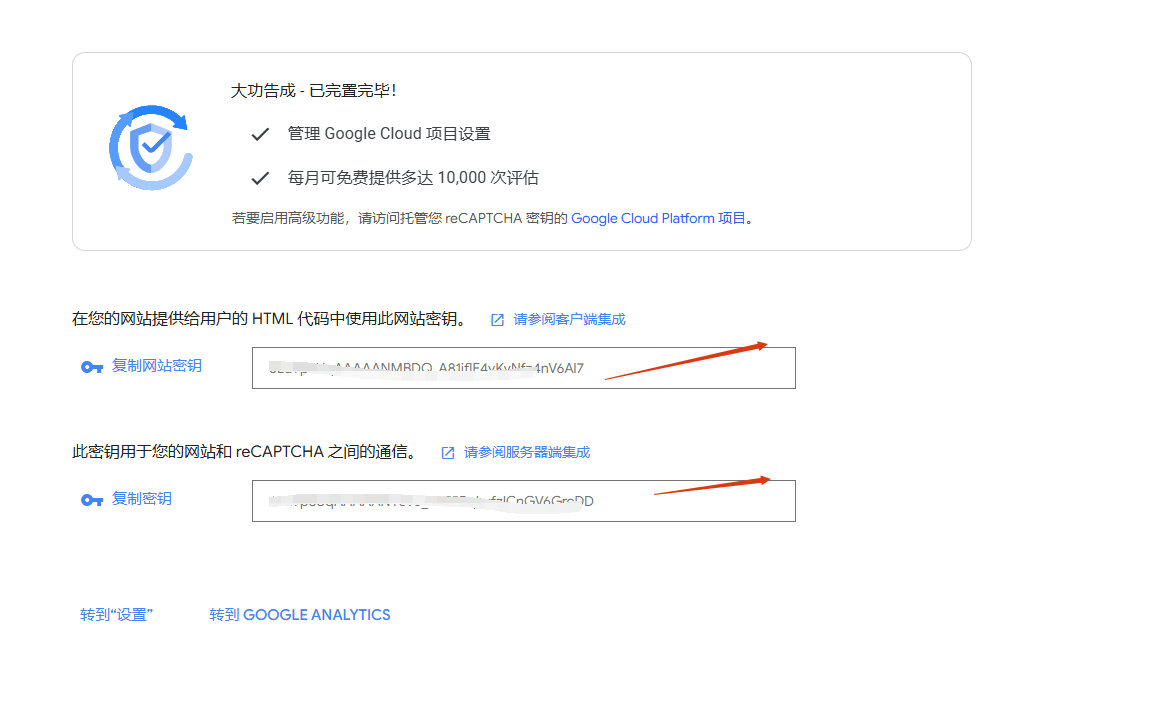This screenshot has width=1150, height=704.
Task: Click the 大功告成 - 已完置完毕 heading
Action: 313,91
